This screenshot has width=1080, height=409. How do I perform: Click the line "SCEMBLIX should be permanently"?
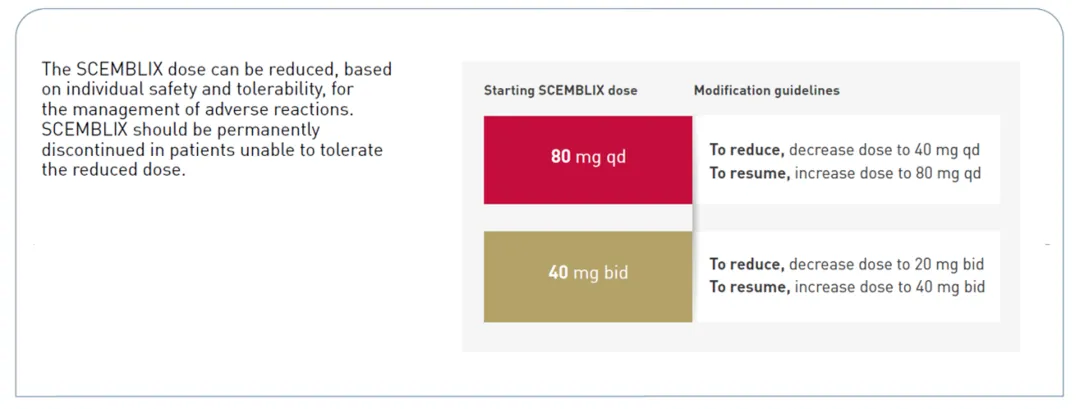point(181,129)
